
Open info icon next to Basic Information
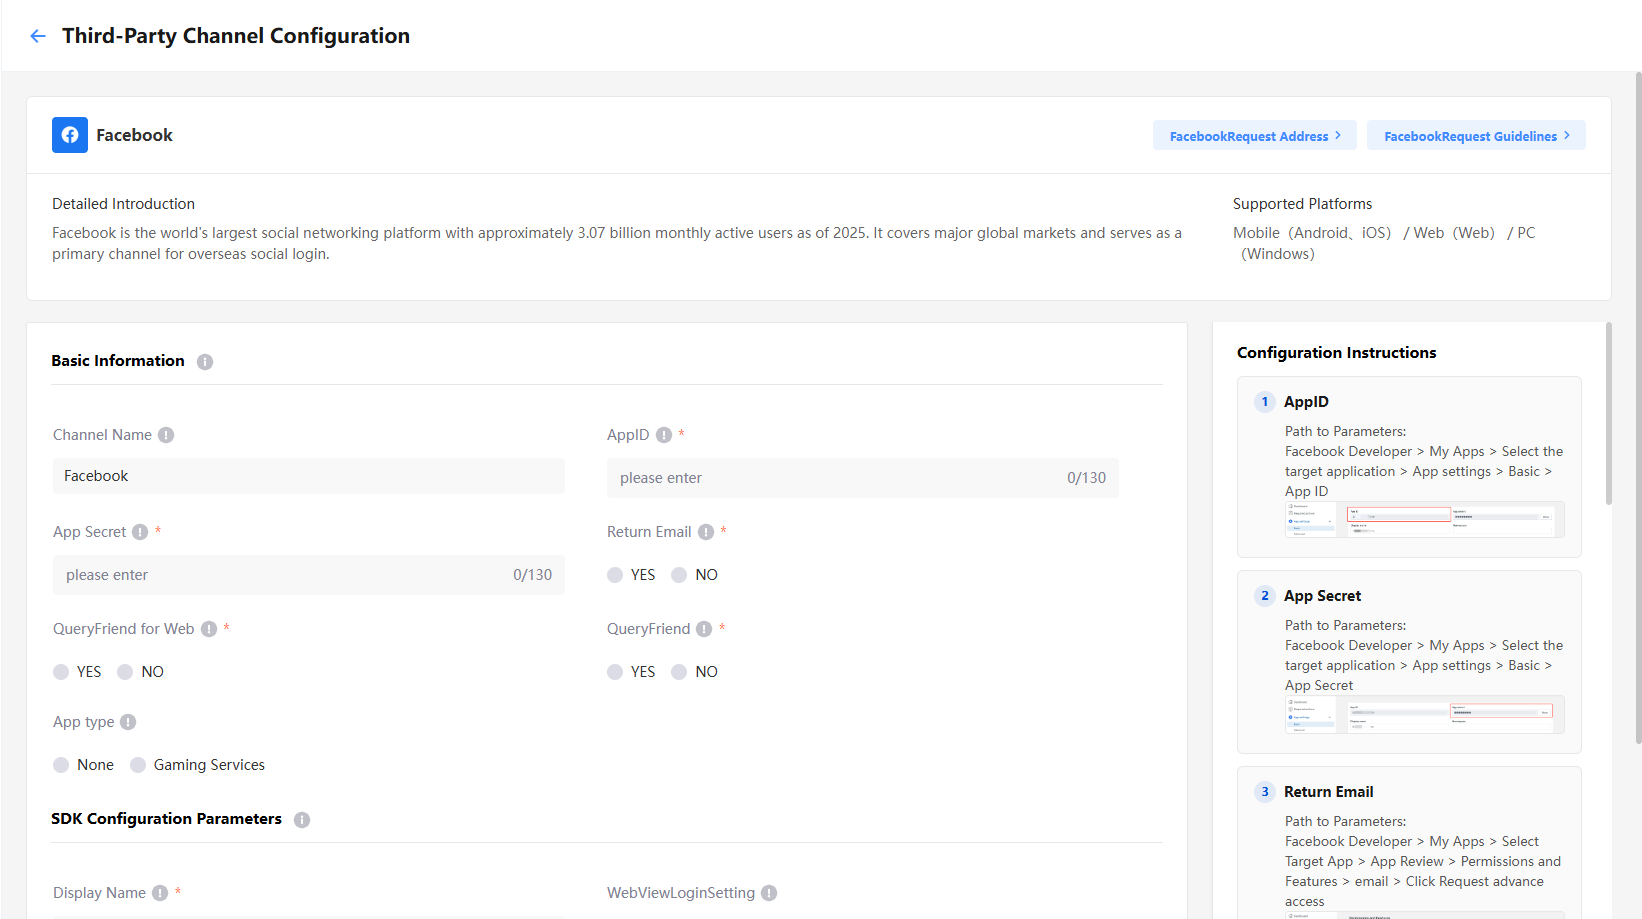tap(205, 362)
